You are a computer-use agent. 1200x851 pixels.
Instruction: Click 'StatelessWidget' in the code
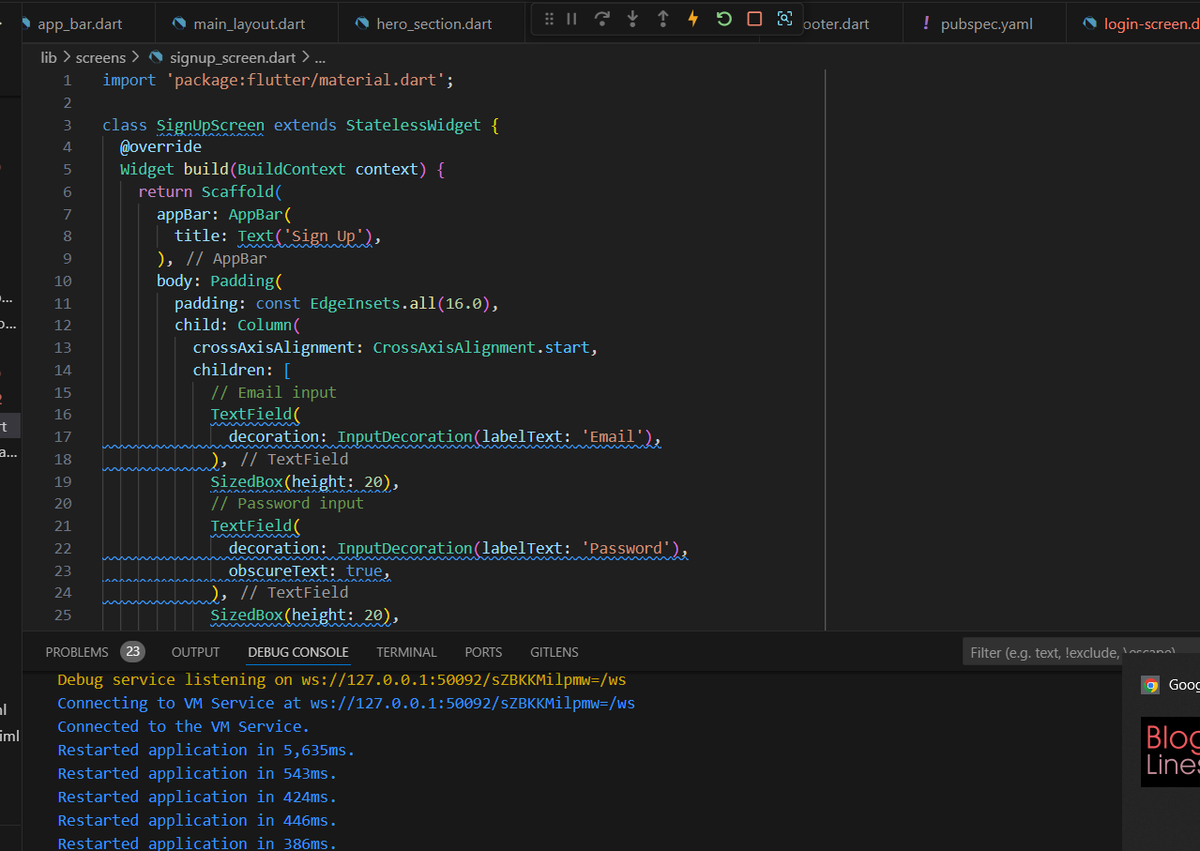point(413,125)
